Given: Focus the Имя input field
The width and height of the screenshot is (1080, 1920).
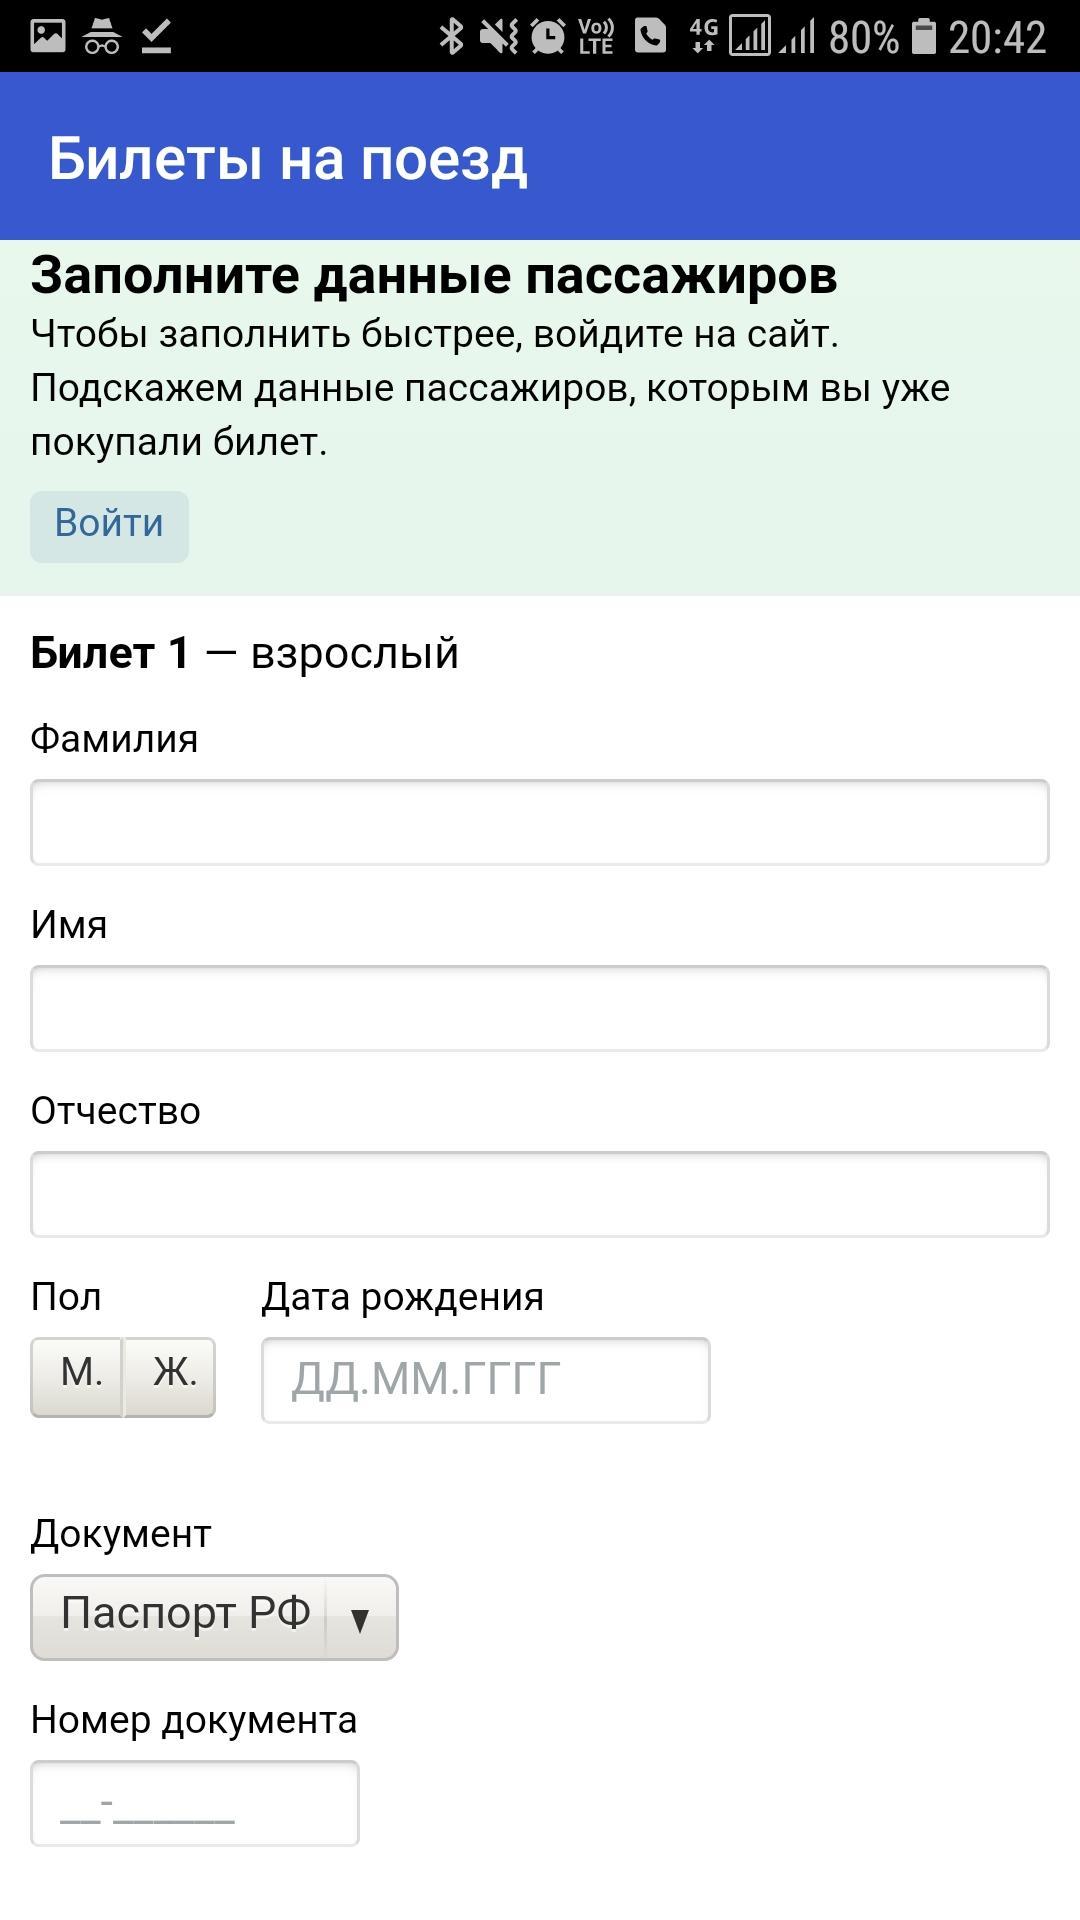Looking at the screenshot, I should pos(540,1008).
